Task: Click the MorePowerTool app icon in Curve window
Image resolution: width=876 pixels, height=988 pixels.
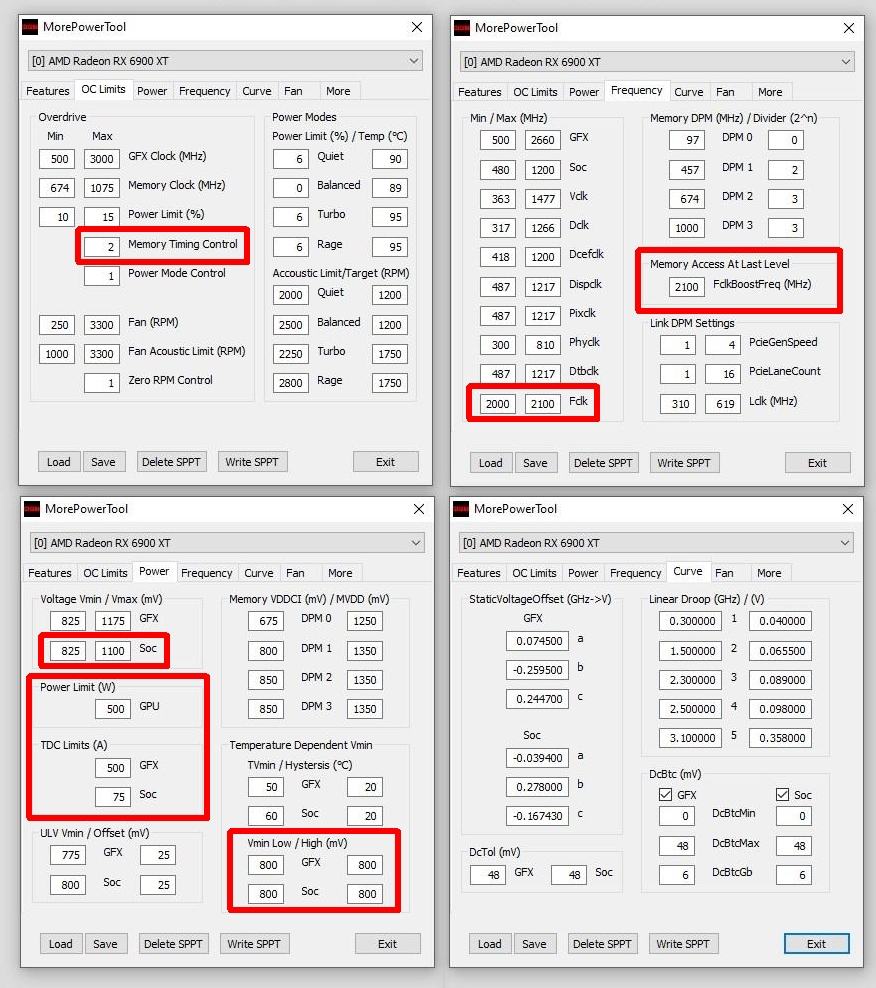Action: (x=461, y=508)
